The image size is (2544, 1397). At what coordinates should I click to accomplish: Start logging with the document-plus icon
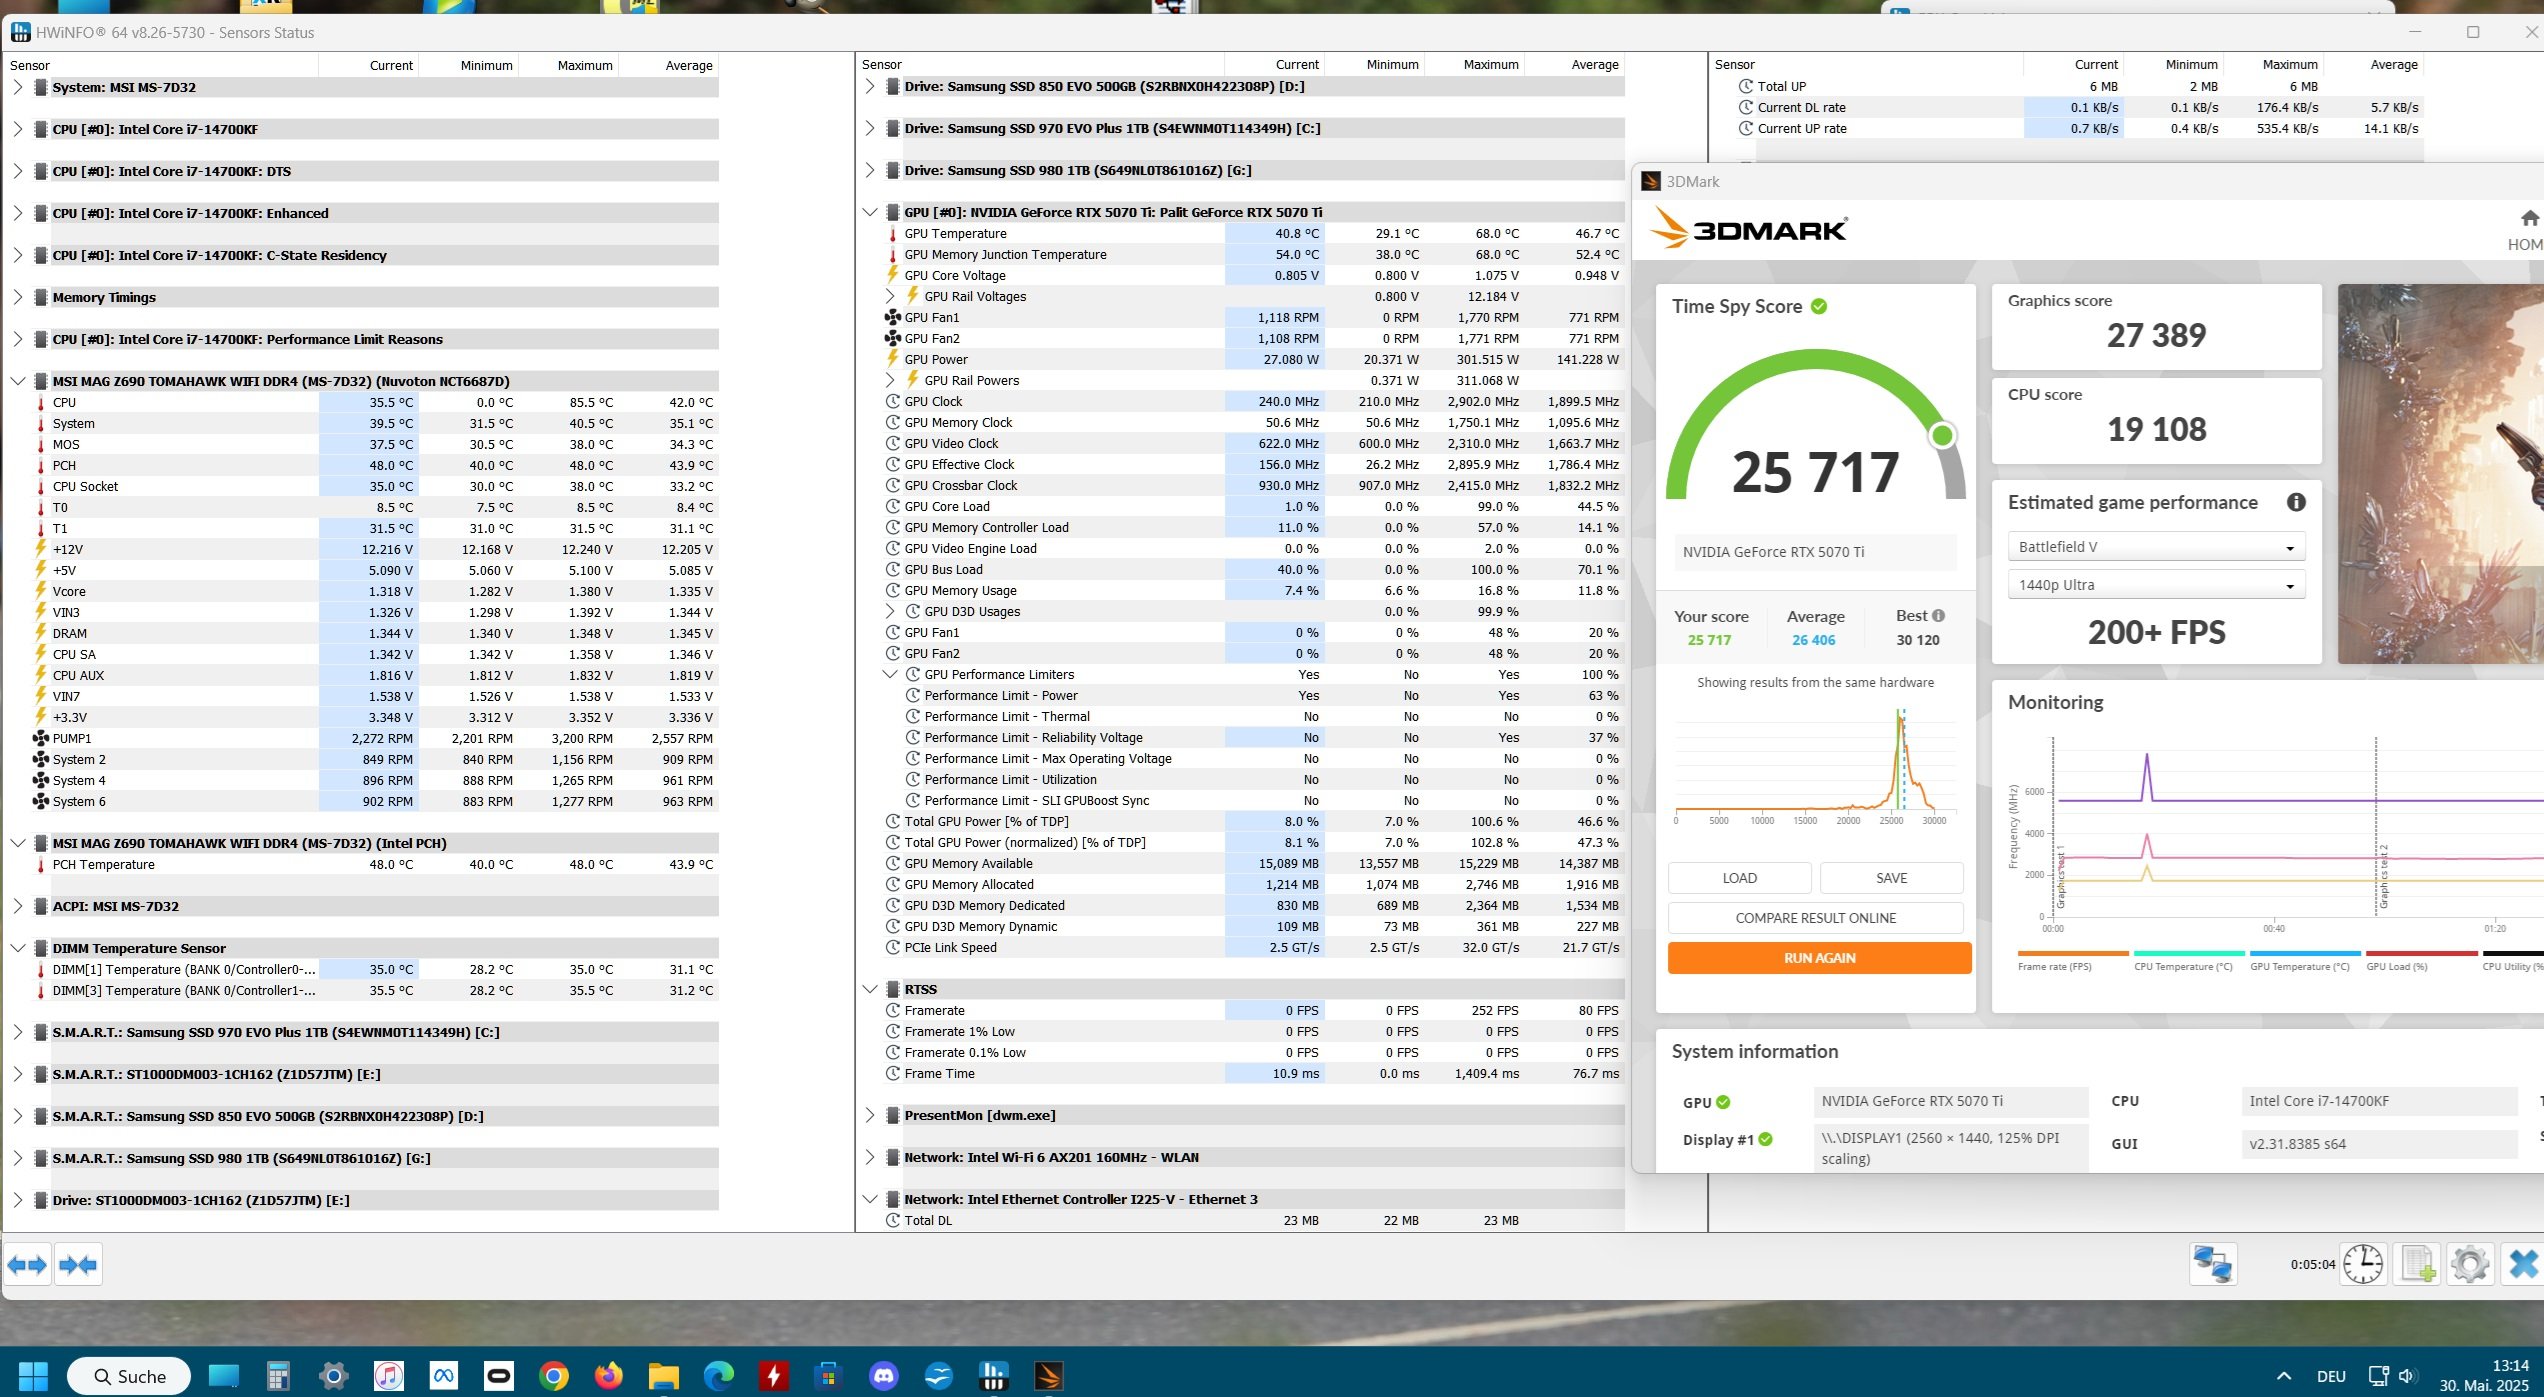click(x=2417, y=1264)
